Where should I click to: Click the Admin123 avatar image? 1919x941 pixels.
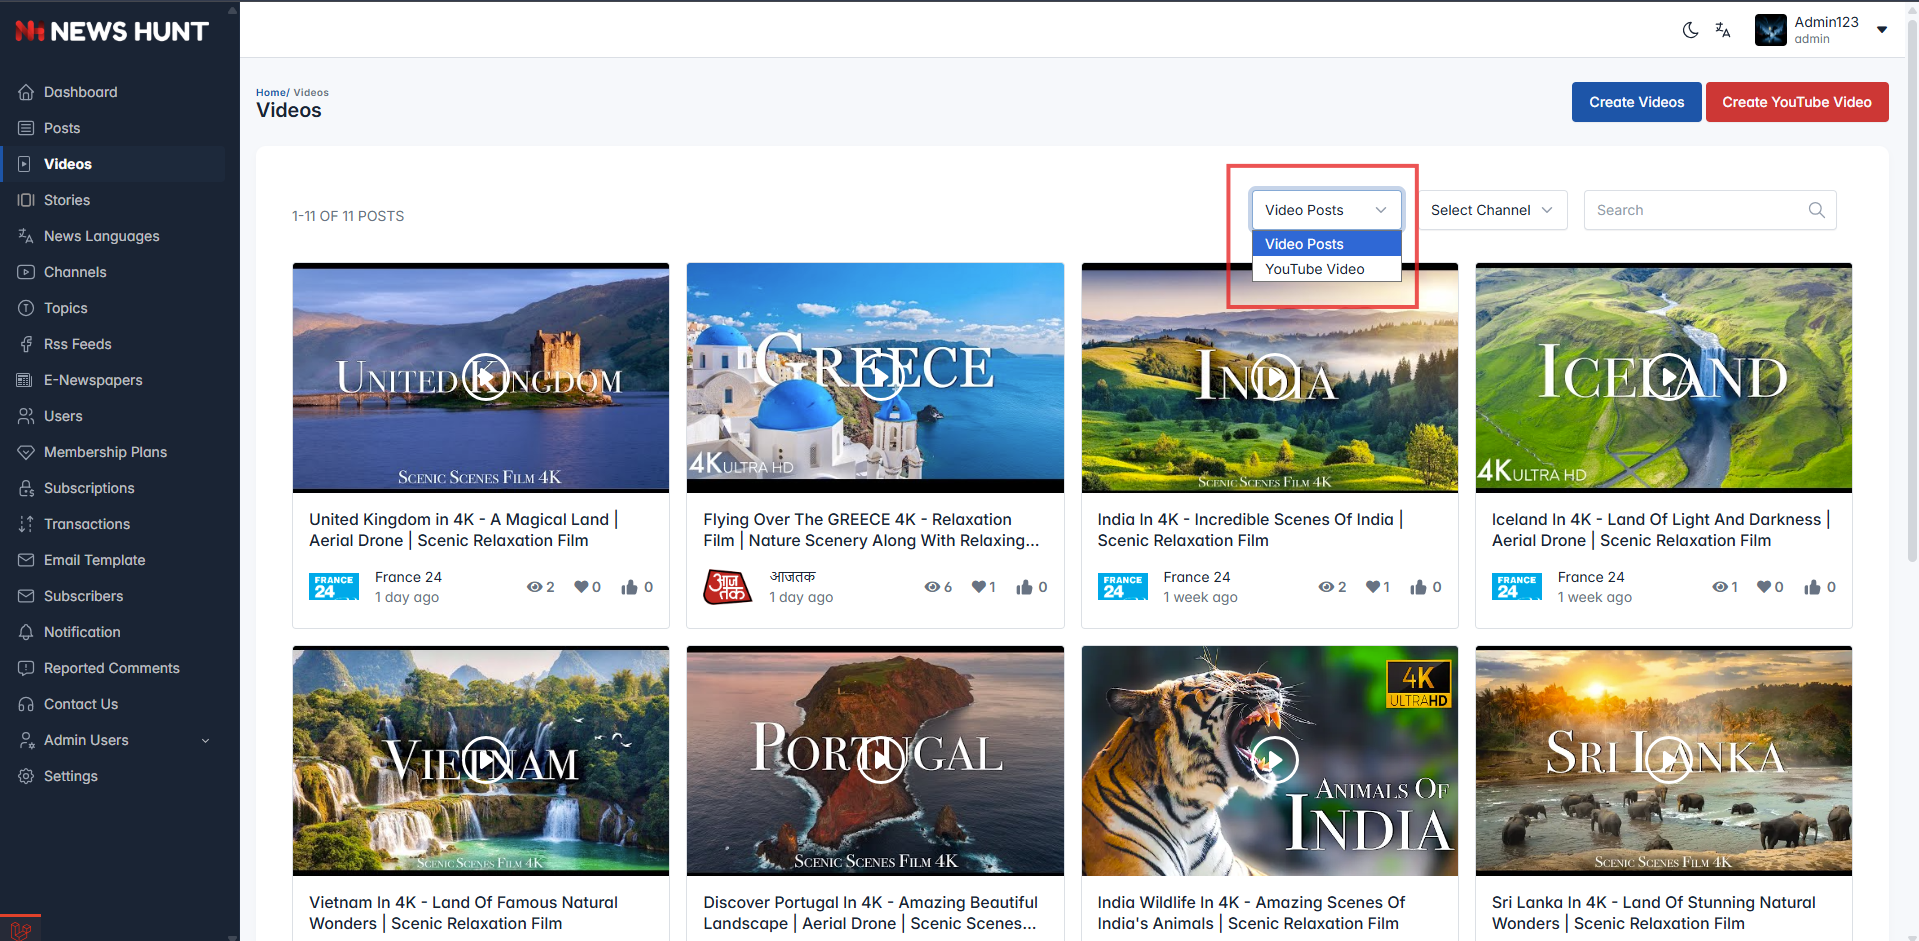[x=1771, y=30]
